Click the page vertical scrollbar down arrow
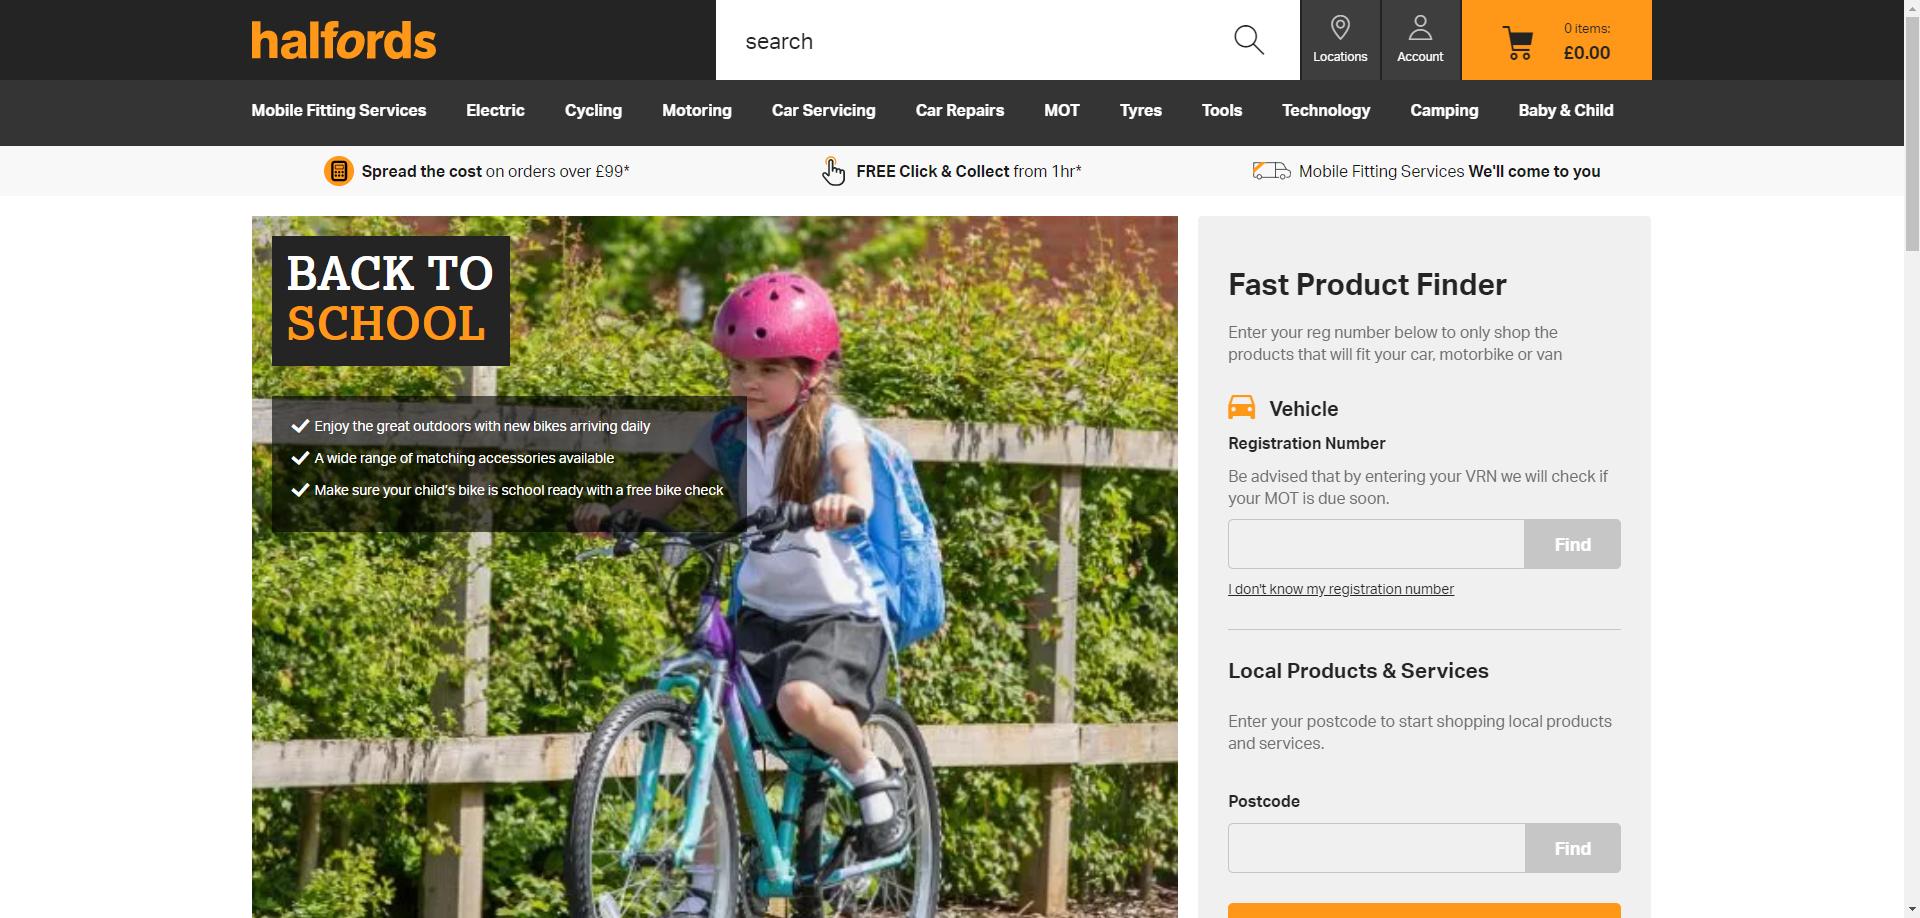This screenshot has width=1920, height=918. (x=1911, y=909)
